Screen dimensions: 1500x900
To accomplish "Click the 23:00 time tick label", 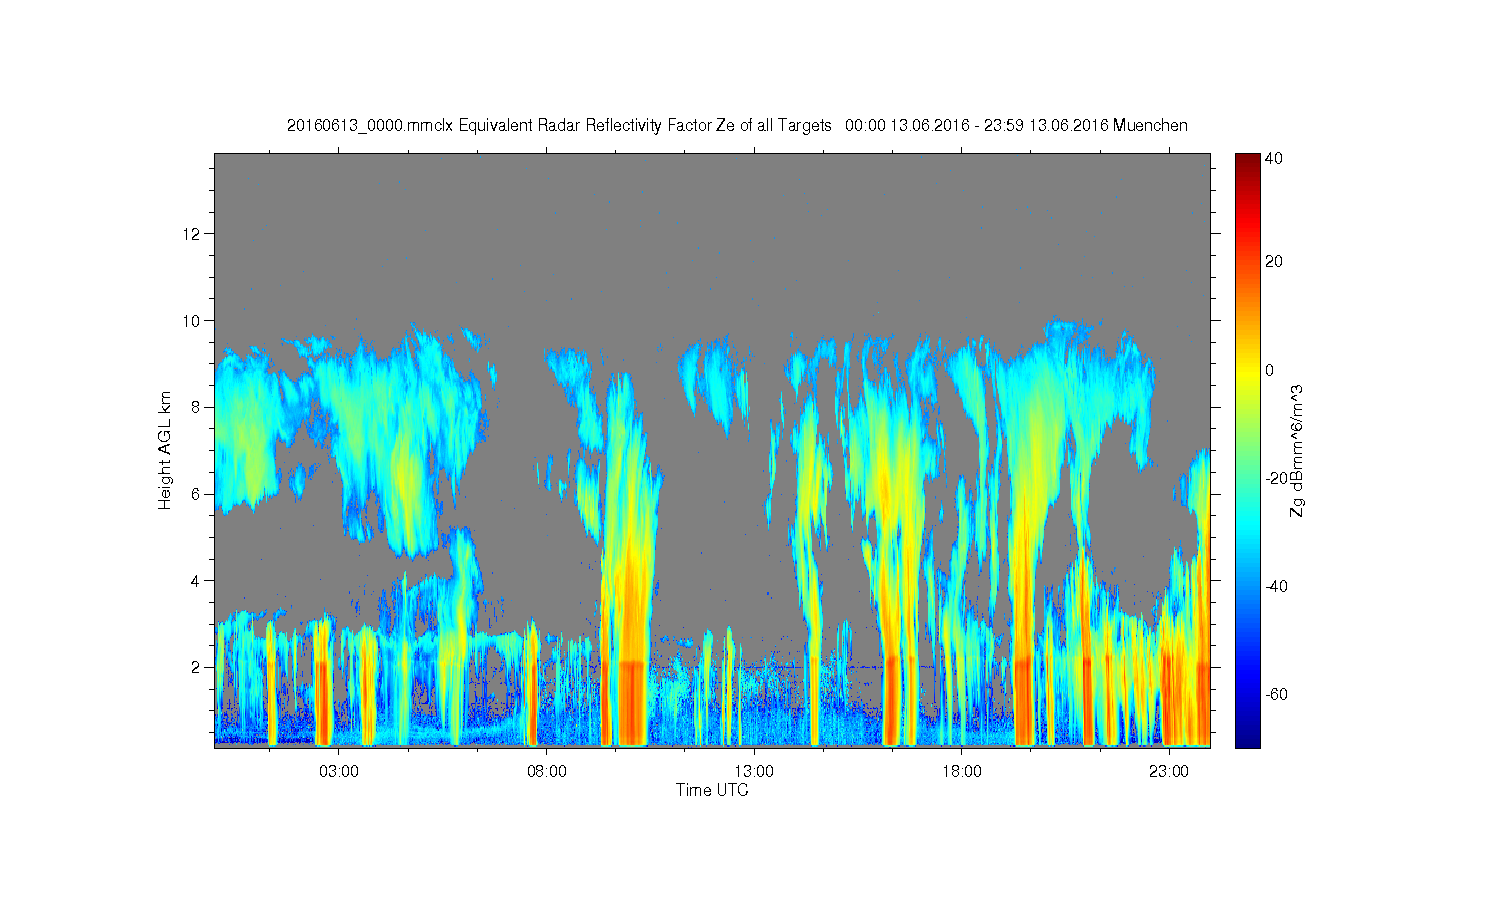I will click(1168, 771).
